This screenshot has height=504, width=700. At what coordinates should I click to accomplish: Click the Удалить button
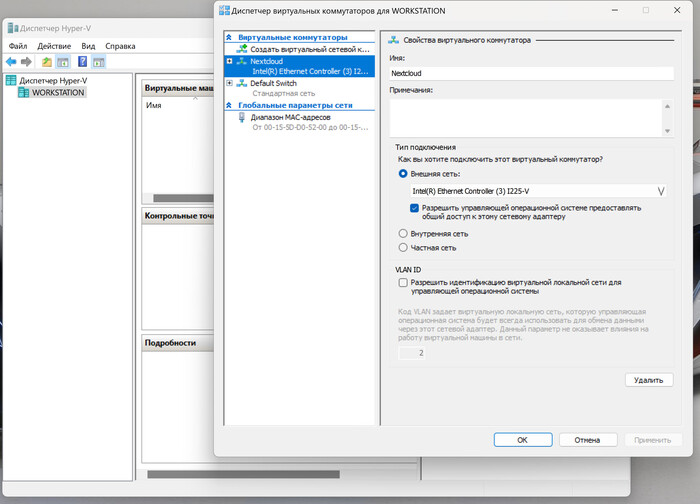(x=649, y=380)
